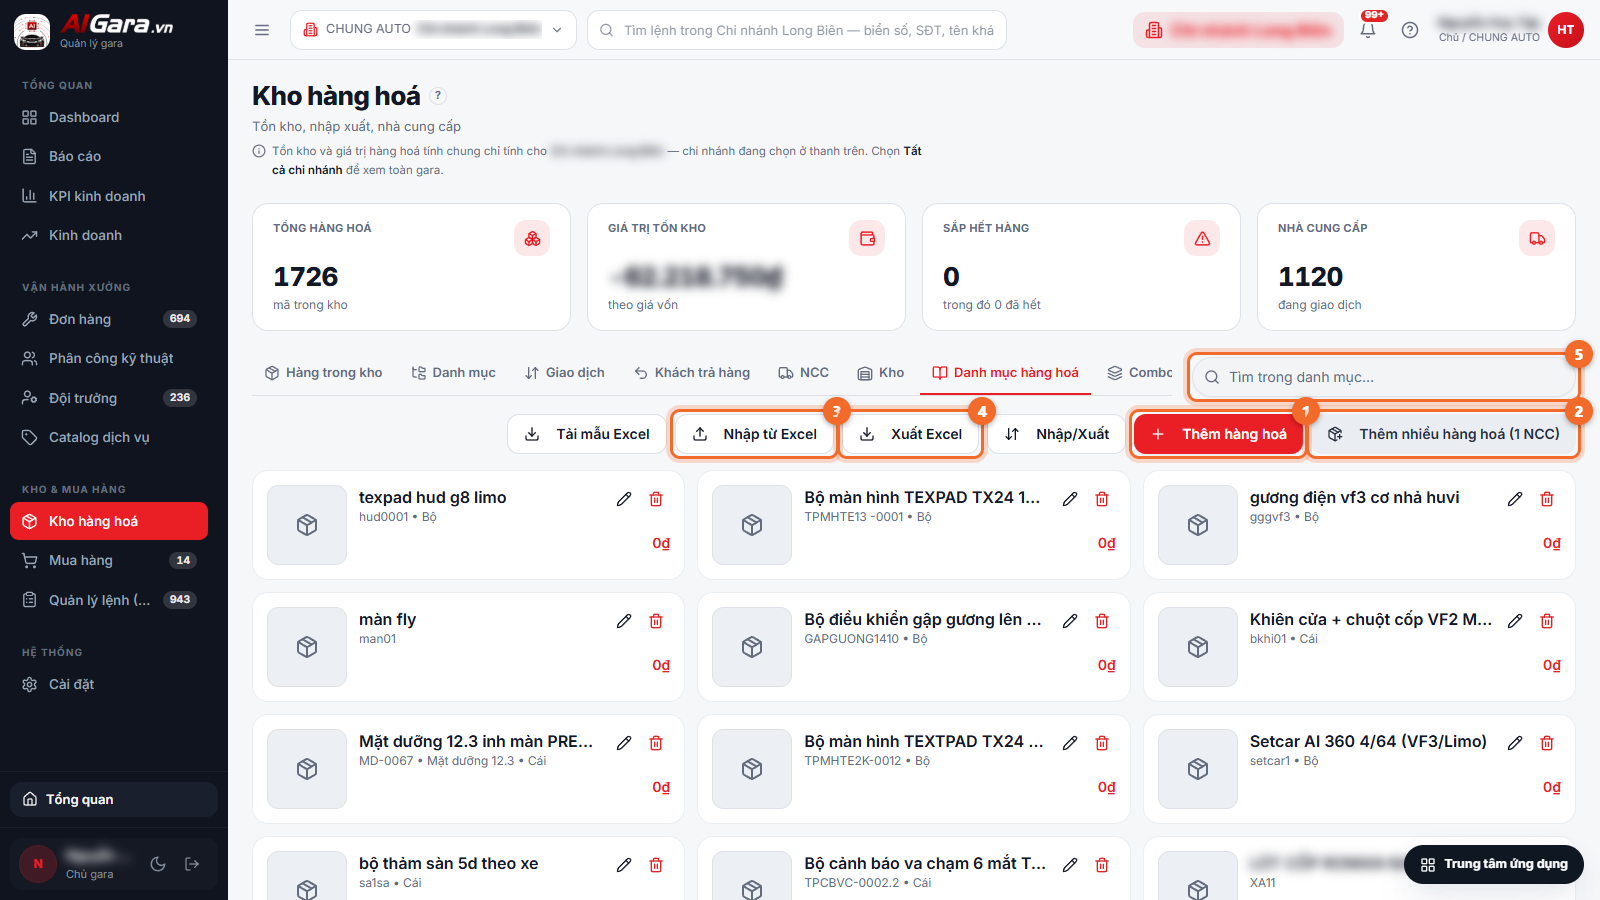The height and width of the screenshot is (900, 1600).
Task: Open the notifications bell icon
Action: [x=1368, y=30]
